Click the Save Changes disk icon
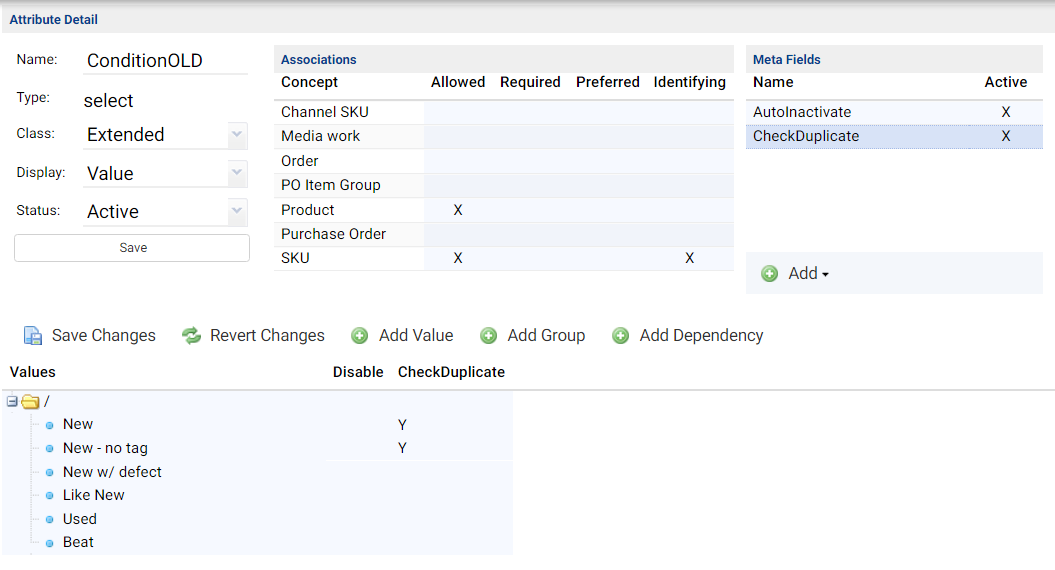Viewport: 1055px width, 570px height. [33, 335]
